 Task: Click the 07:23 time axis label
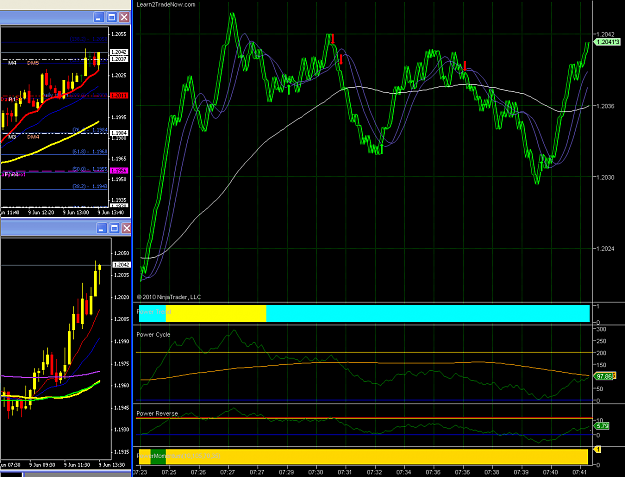[140, 473]
